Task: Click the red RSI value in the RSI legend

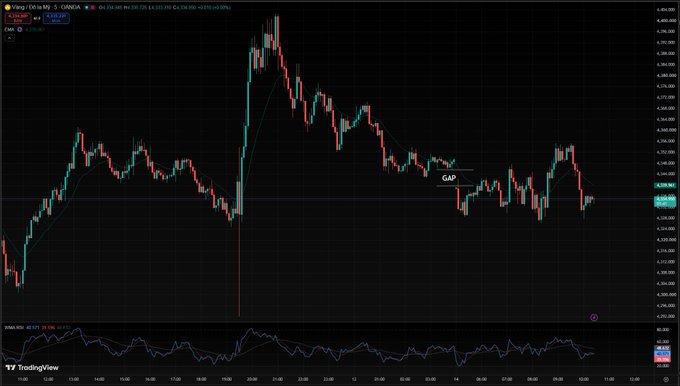Action: coord(48,327)
